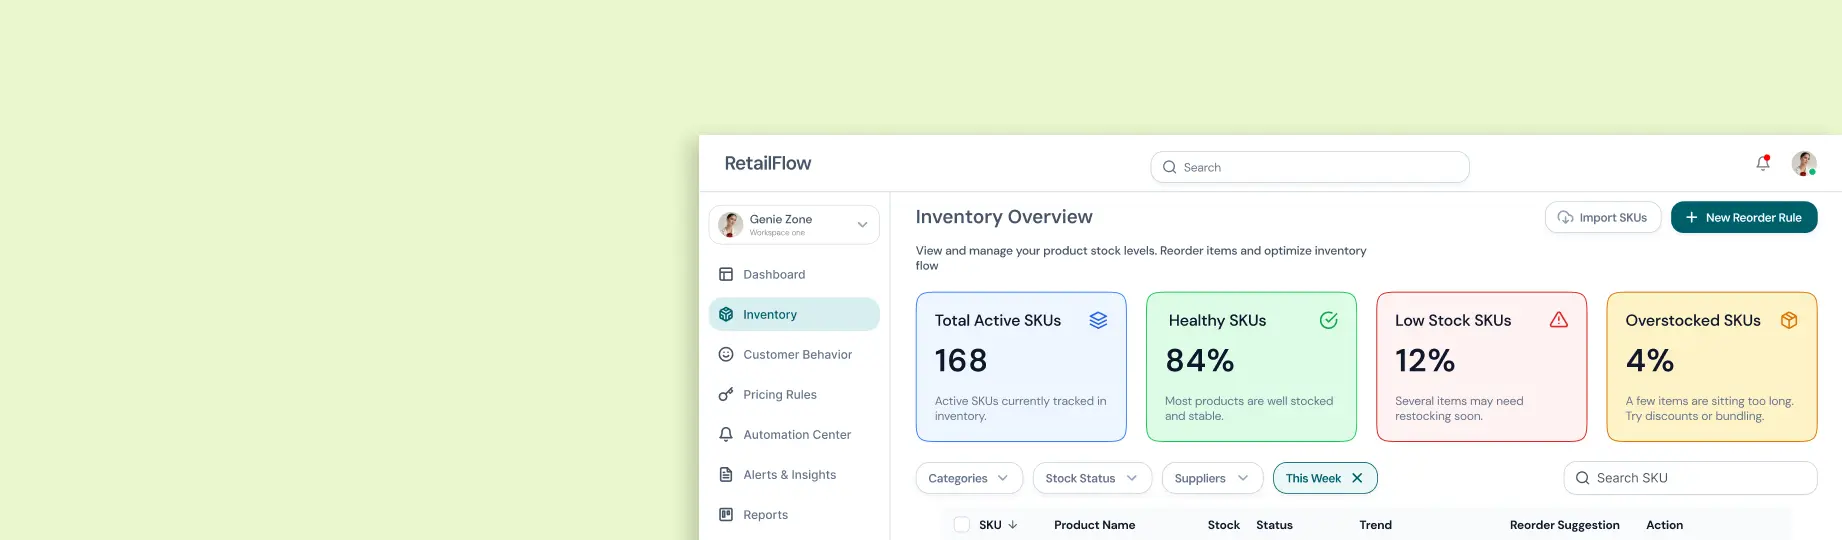Open Alerts & Insights page
This screenshot has height=540, width=1842.
[794, 474]
